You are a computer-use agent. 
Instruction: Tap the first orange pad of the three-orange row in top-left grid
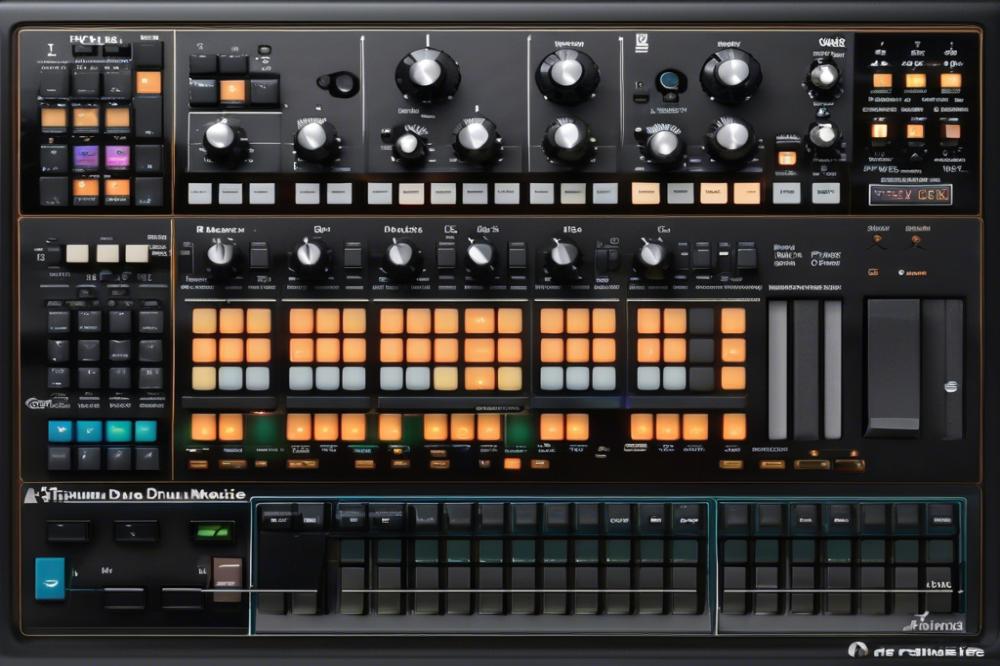coord(54,118)
